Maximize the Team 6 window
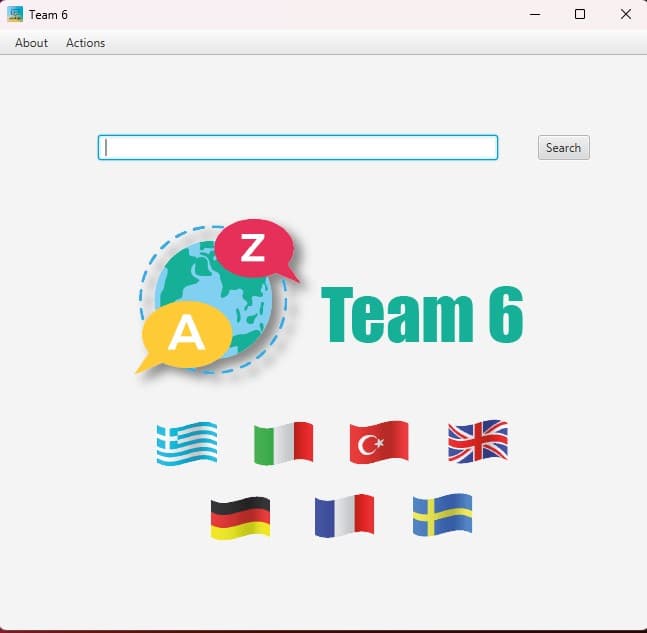647x633 pixels. 580,14
